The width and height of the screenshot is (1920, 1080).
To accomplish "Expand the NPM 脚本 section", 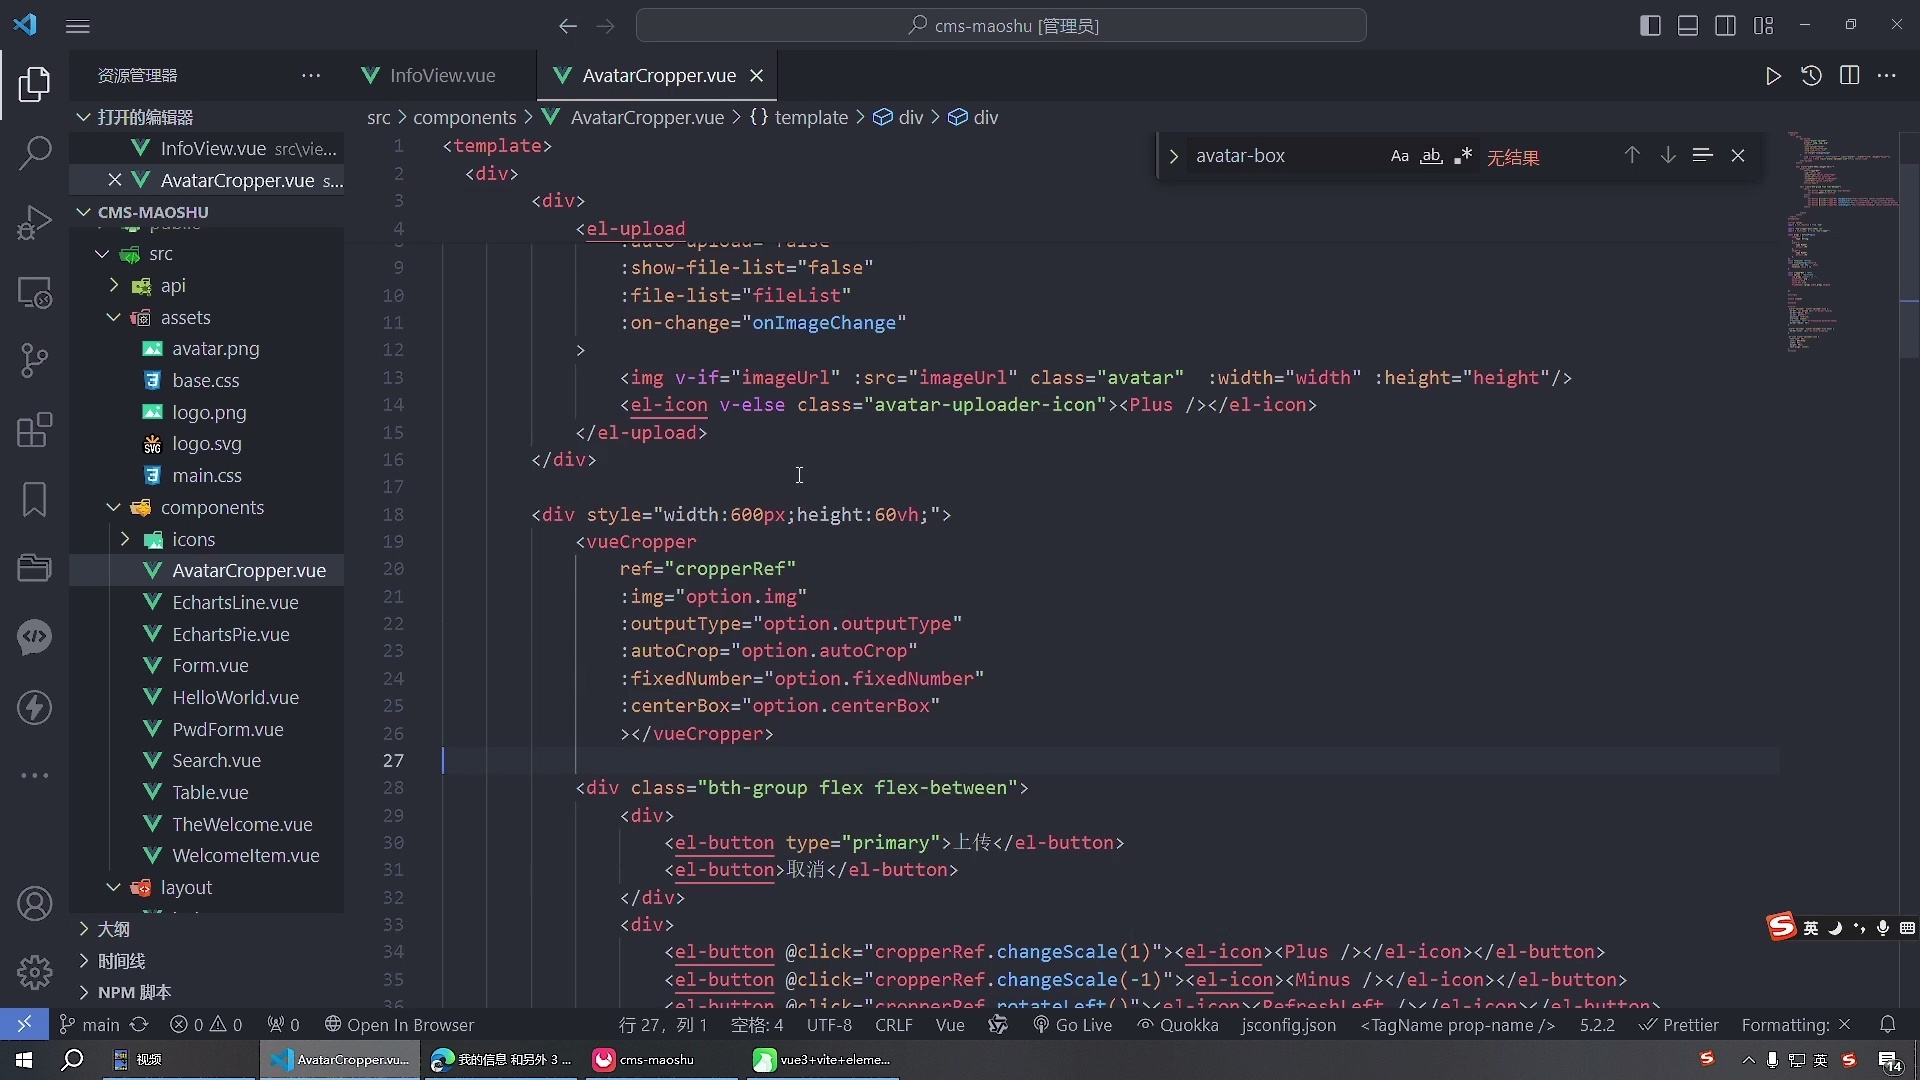I will (84, 992).
